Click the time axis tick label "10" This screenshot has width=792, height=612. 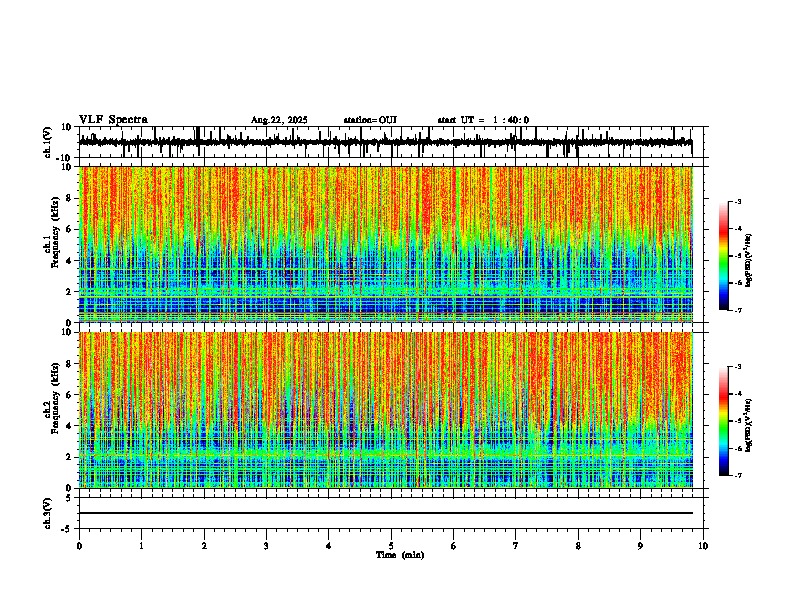703,546
